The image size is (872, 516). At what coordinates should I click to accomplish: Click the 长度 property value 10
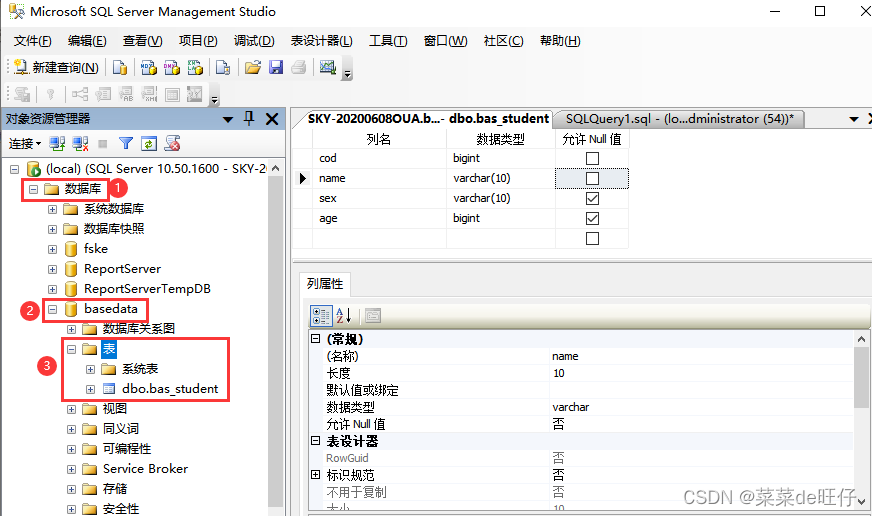(x=701, y=373)
